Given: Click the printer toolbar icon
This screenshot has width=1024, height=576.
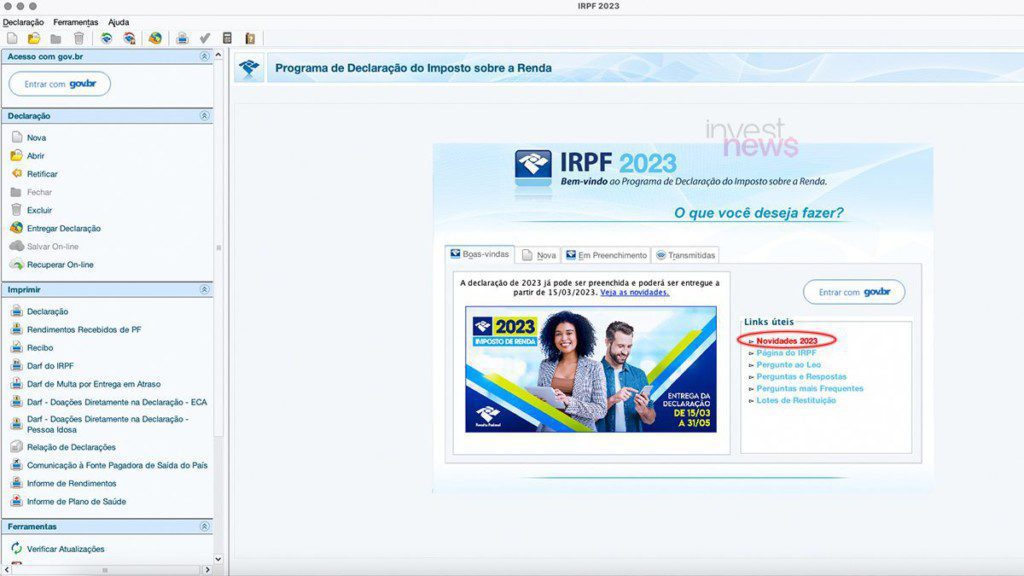Looking at the screenshot, I should tap(183, 39).
